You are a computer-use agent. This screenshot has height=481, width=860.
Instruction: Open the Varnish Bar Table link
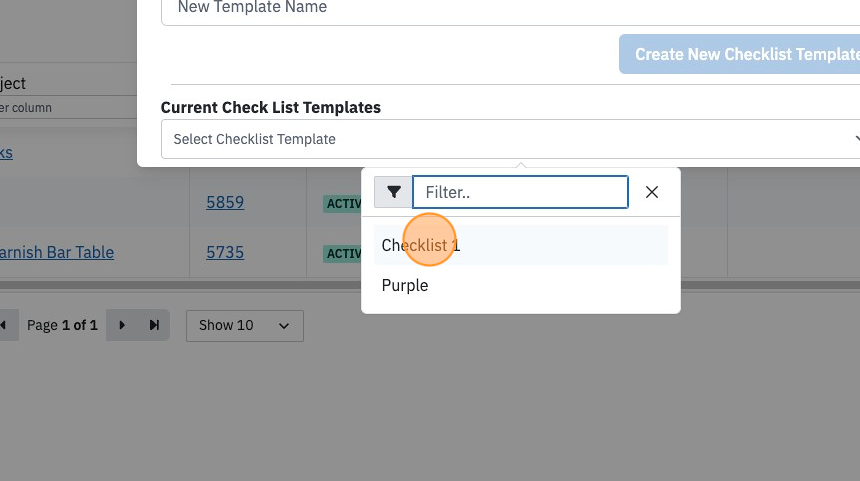pyautogui.click(x=57, y=252)
